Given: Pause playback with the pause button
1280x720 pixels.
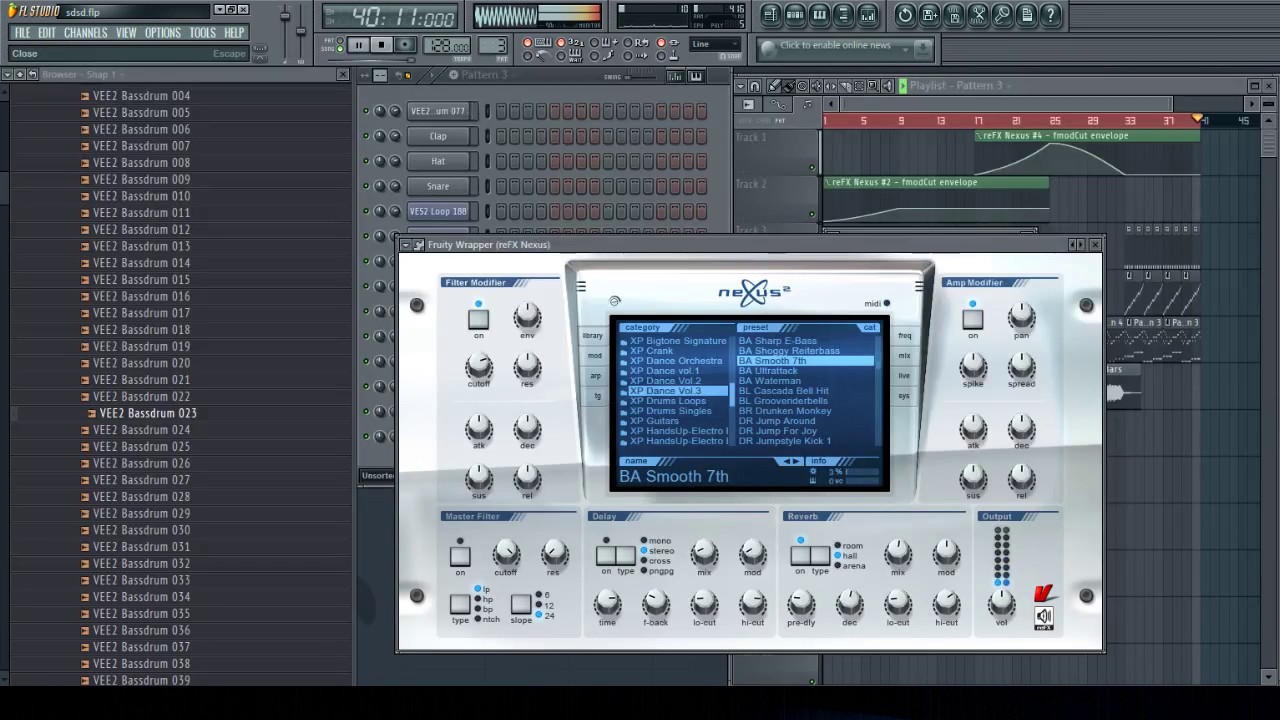Looking at the screenshot, I should (x=359, y=45).
